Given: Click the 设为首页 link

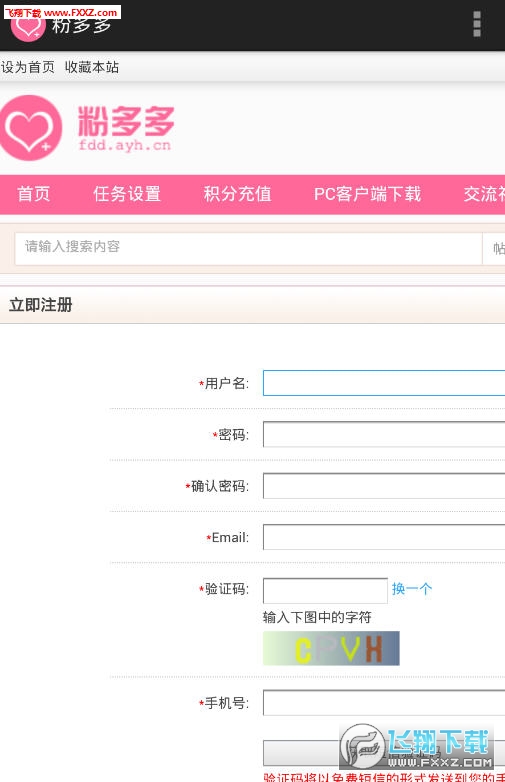Looking at the screenshot, I should point(28,67).
